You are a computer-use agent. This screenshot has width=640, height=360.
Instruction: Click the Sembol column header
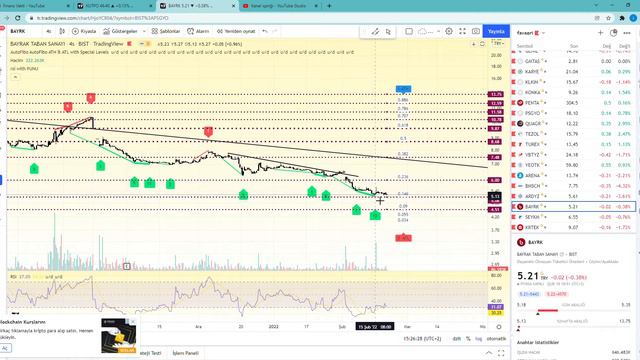[525, 46]
